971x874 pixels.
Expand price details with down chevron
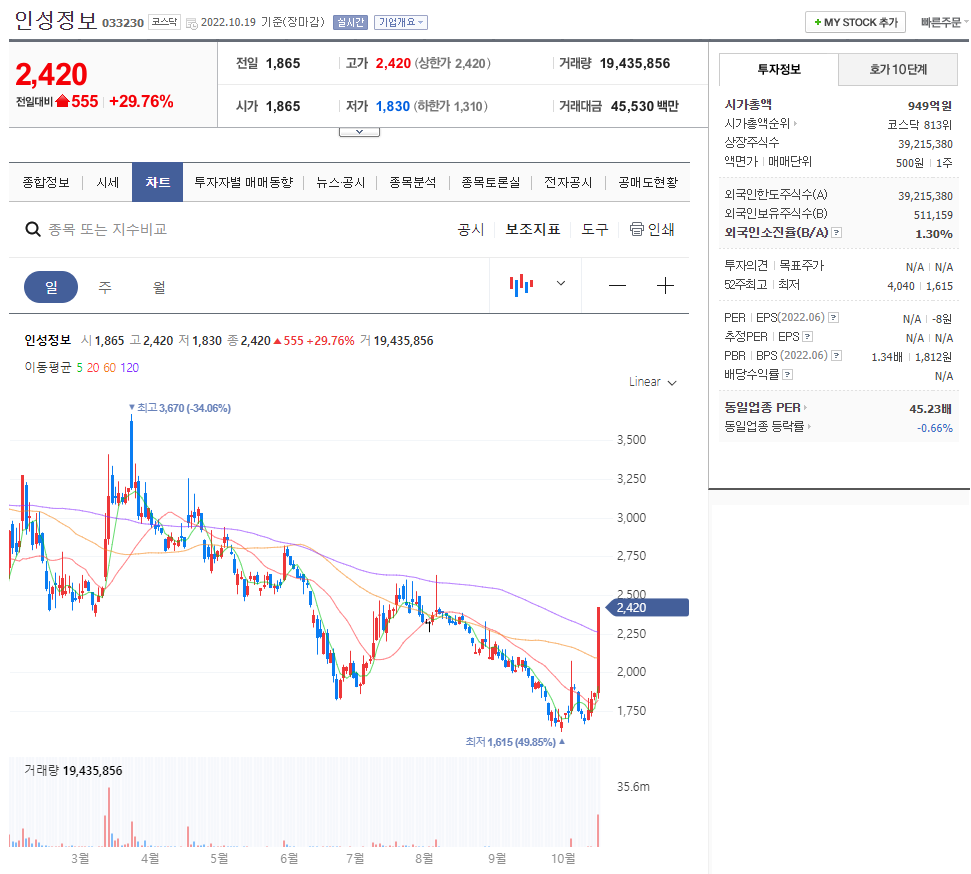click(x=359, y=132)
